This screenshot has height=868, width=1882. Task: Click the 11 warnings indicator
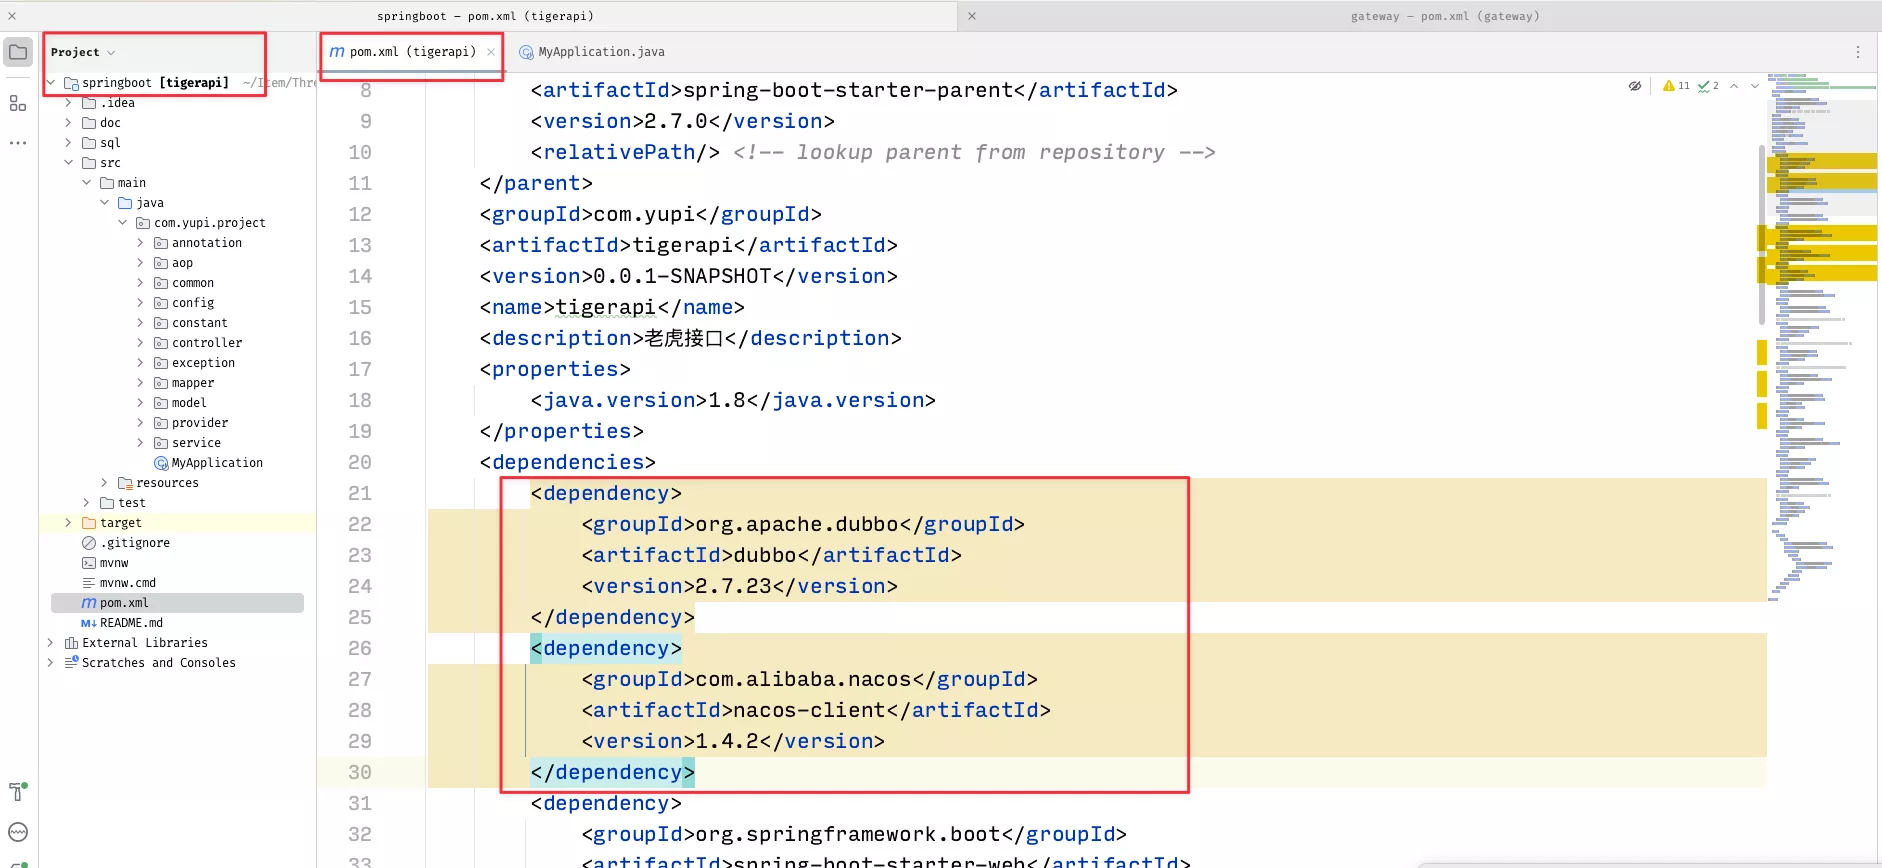pyautogui.click(x=1676, y=86)
